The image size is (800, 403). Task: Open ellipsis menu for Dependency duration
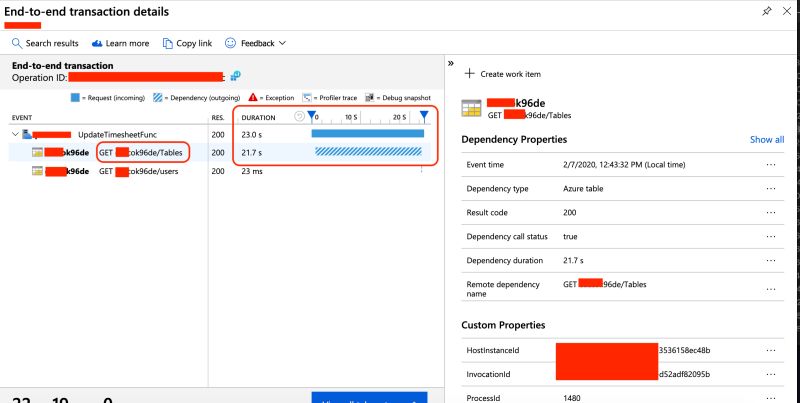771,261
